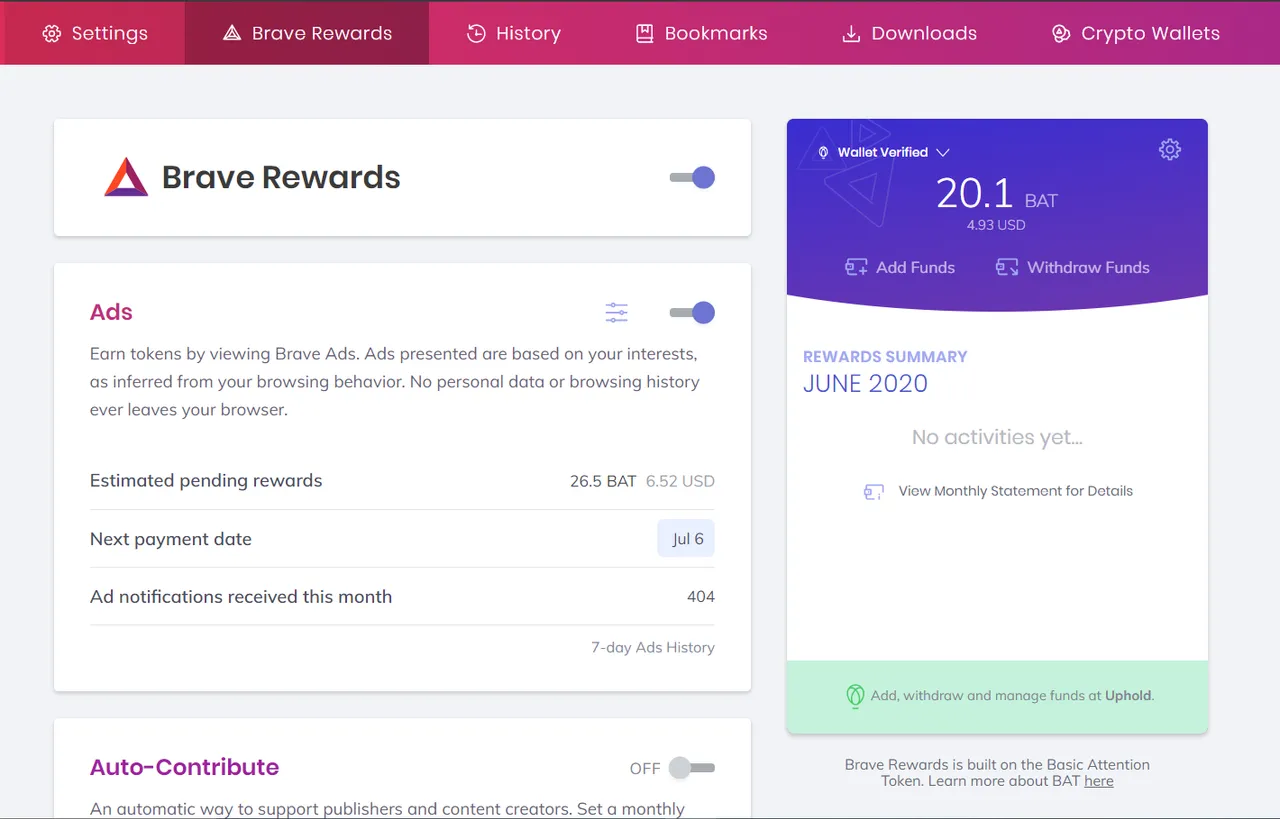Click the 404 ad notifications count
Screen dimensions: 1280x819
point(701,597)
